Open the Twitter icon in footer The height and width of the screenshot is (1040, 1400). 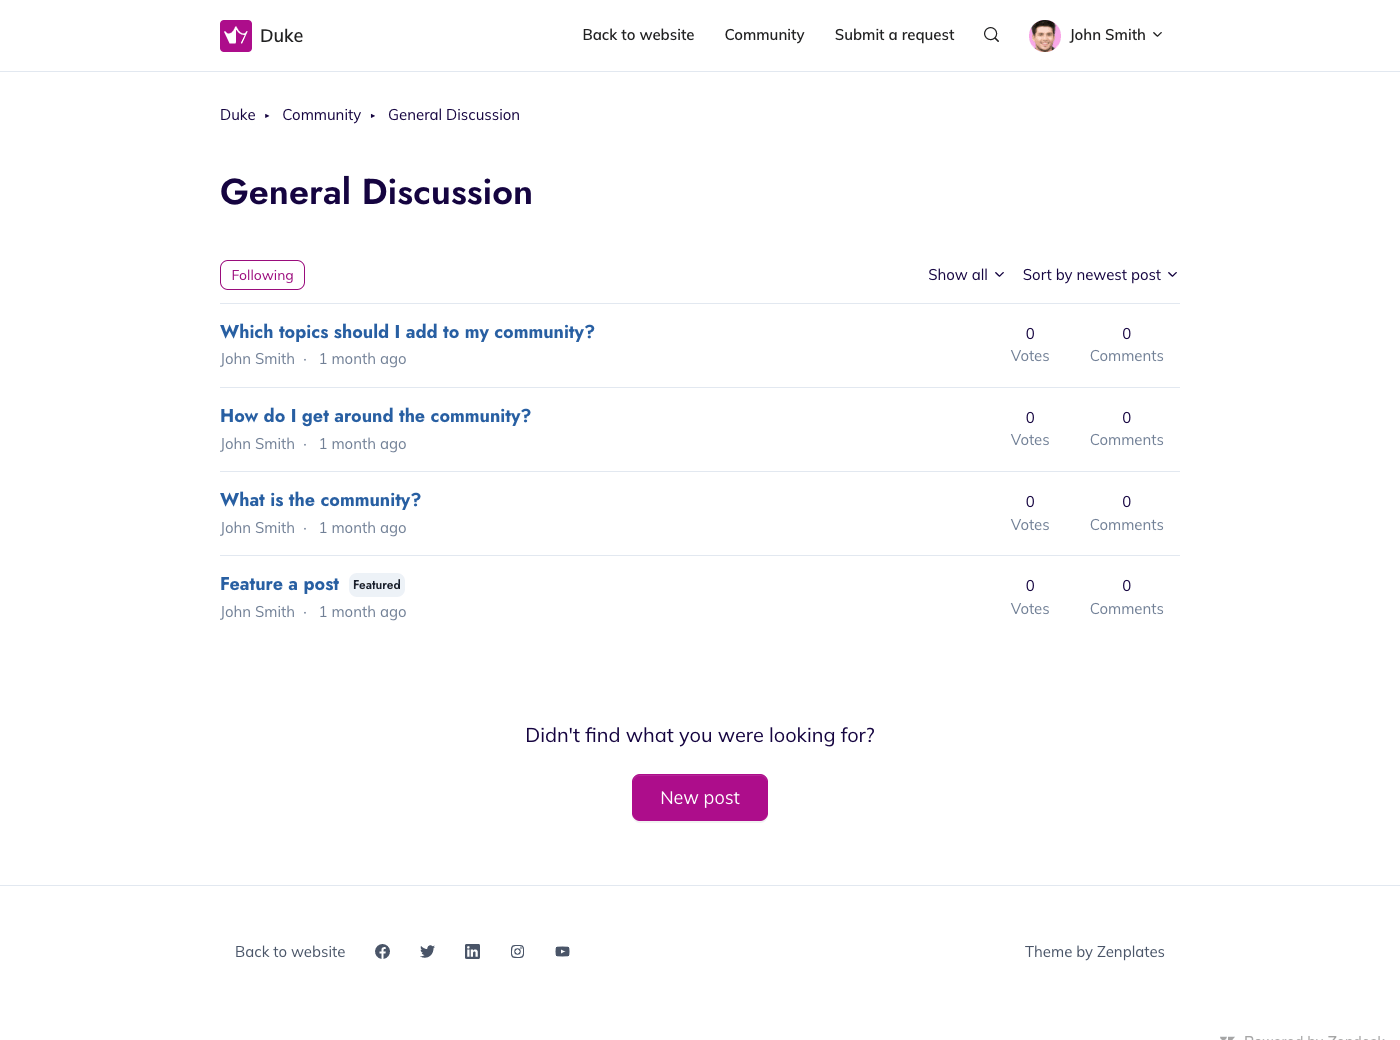coord(427,952)
